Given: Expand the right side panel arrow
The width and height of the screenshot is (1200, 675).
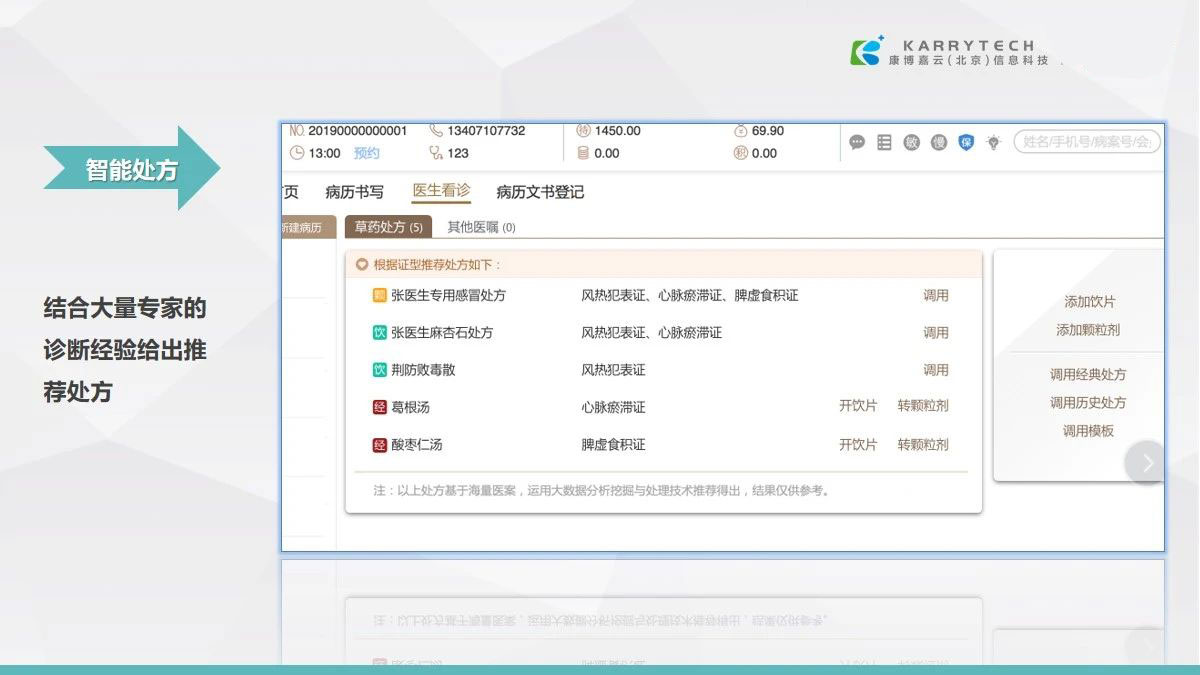Looking at the screenshot, I should [1147, 462].
